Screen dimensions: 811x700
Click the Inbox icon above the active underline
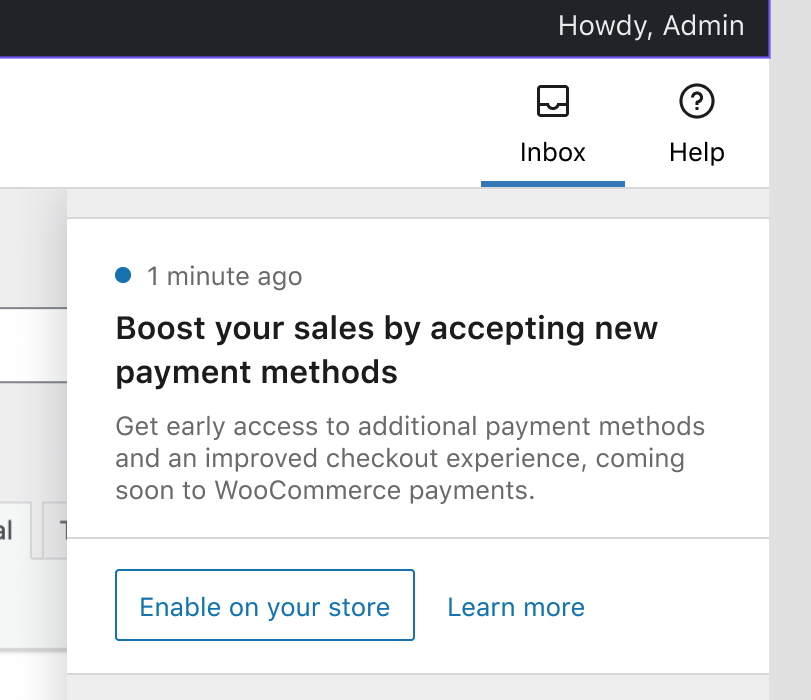click(553, 101)
